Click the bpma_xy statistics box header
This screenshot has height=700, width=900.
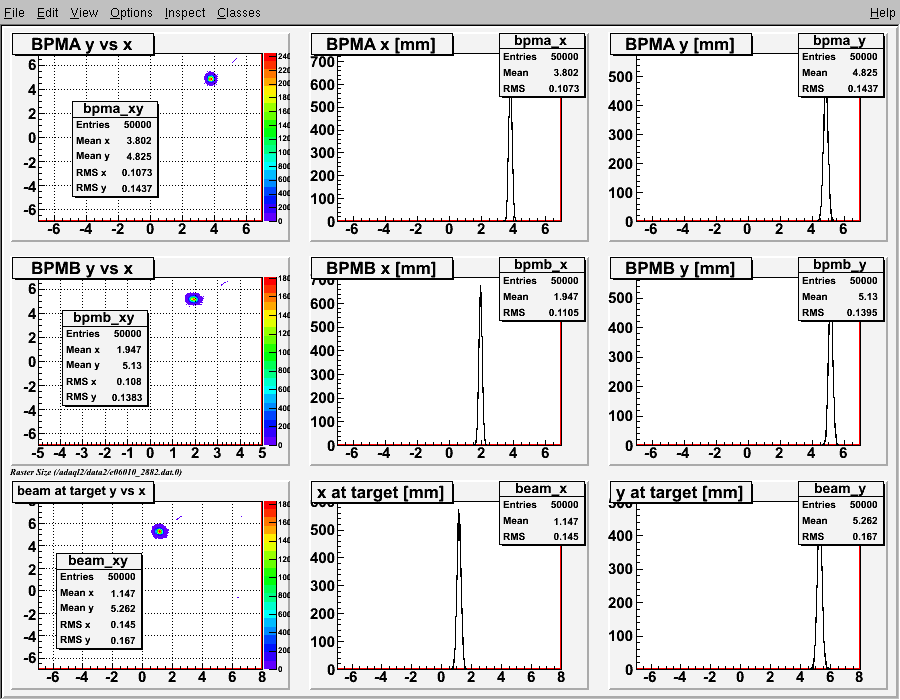114,109
